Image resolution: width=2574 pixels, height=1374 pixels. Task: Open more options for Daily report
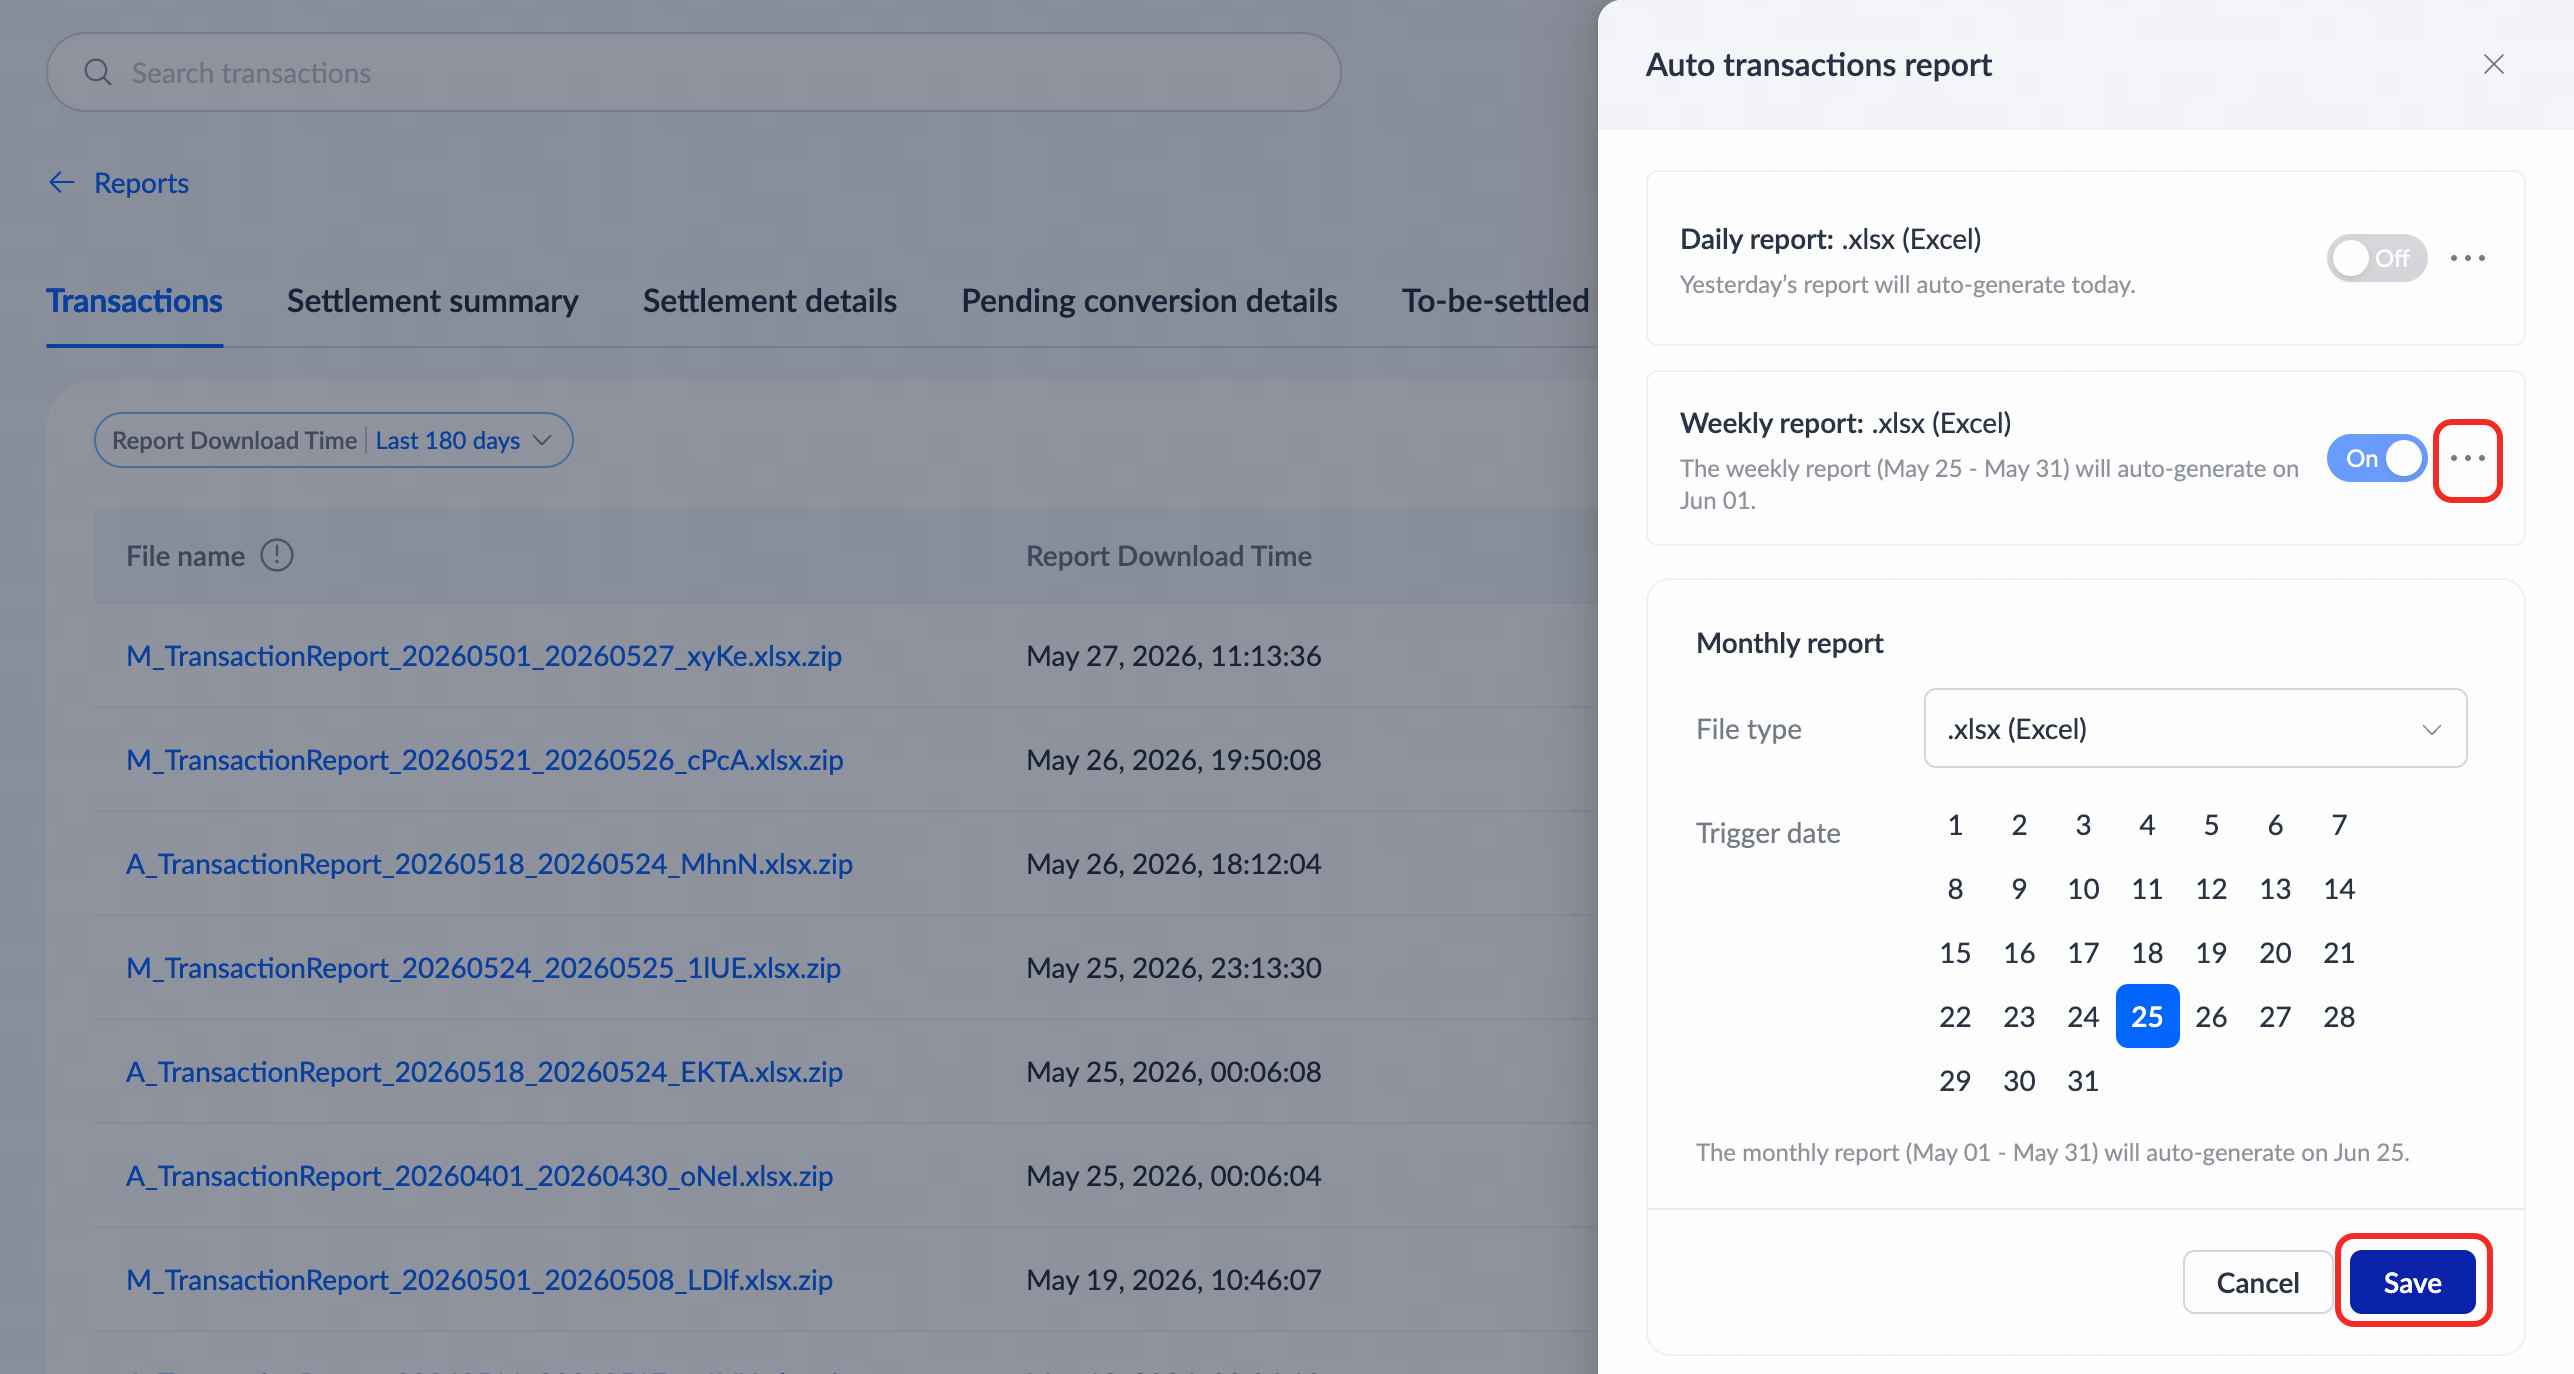tap(2467, 258)
